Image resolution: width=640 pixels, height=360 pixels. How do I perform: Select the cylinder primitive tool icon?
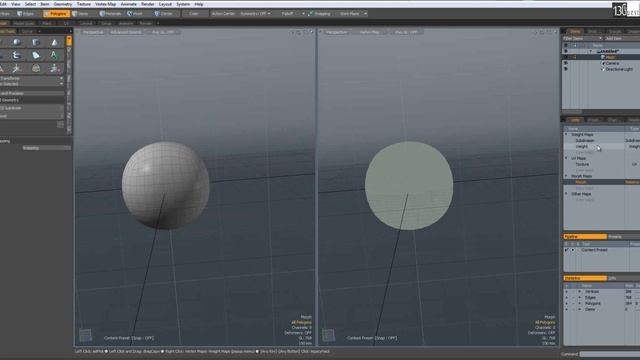point(36,42)
